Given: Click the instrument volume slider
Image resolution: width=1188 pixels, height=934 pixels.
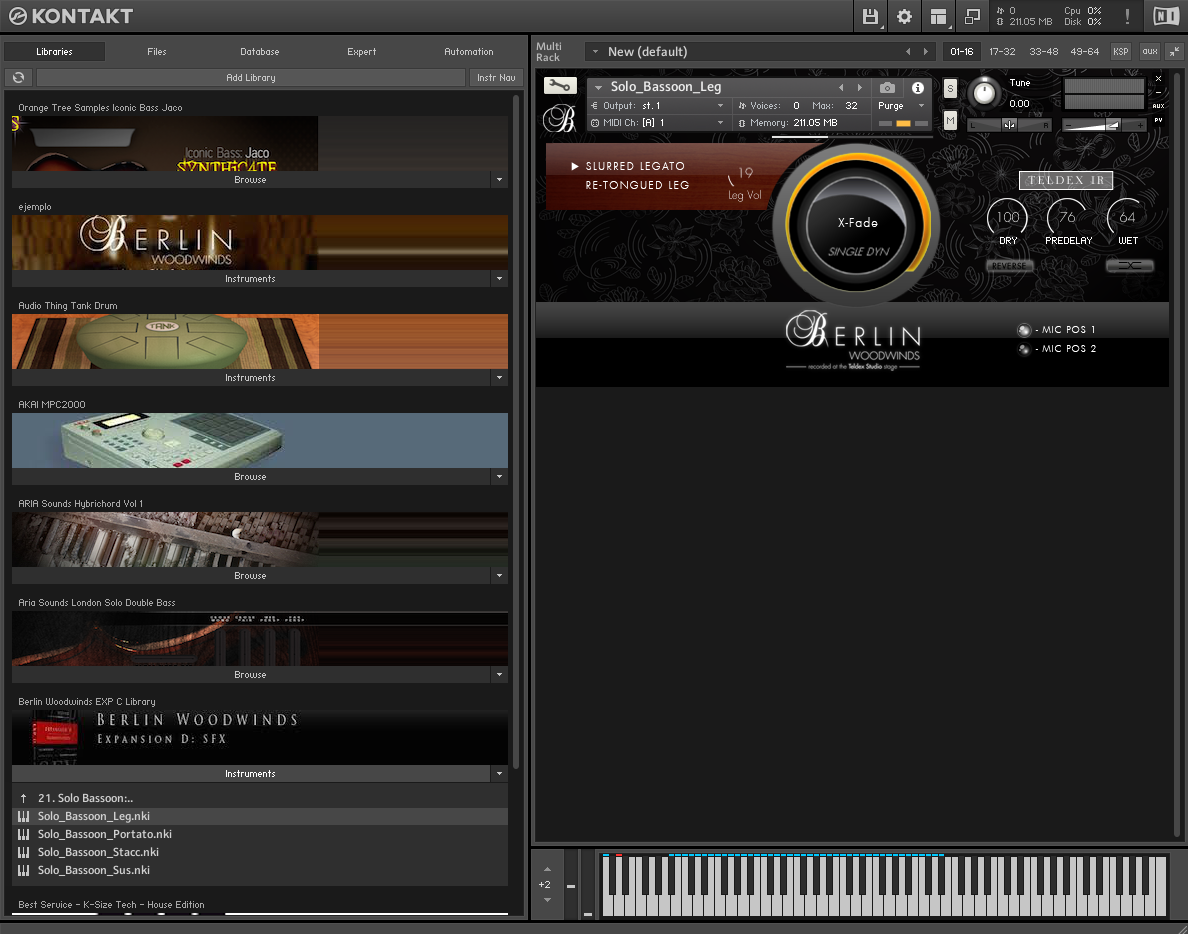Looking at the screenshot, I should pos(1104,125).
